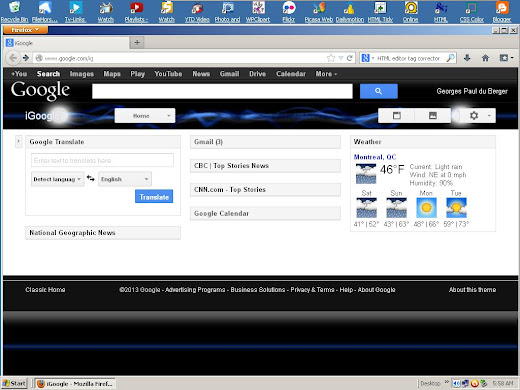Open the URL history dropdown arrow
This screenshot has width=520, height=390.
(x=341, y=58)
